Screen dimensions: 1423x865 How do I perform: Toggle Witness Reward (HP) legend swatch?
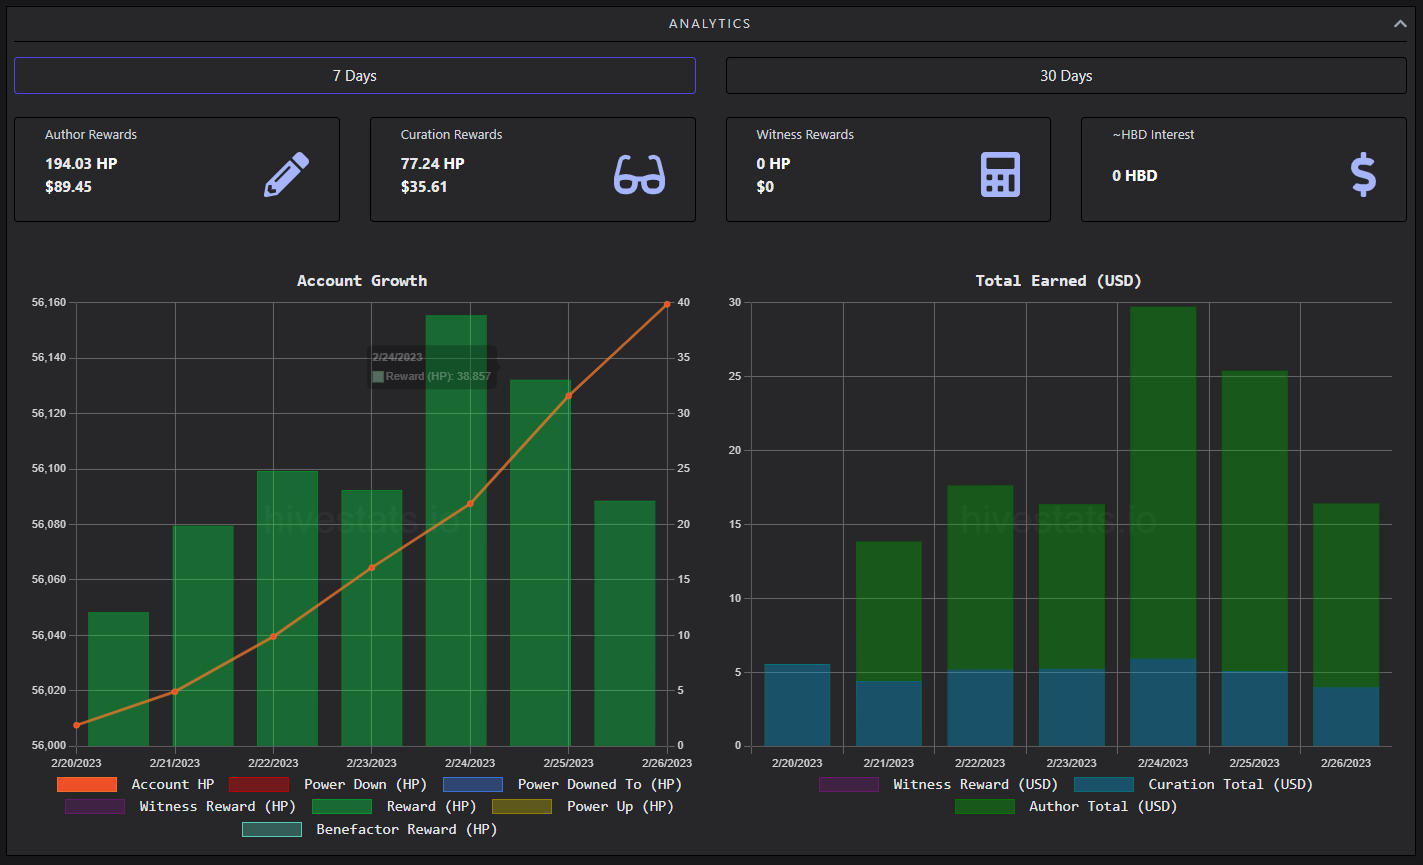click(x=95, y=807)
